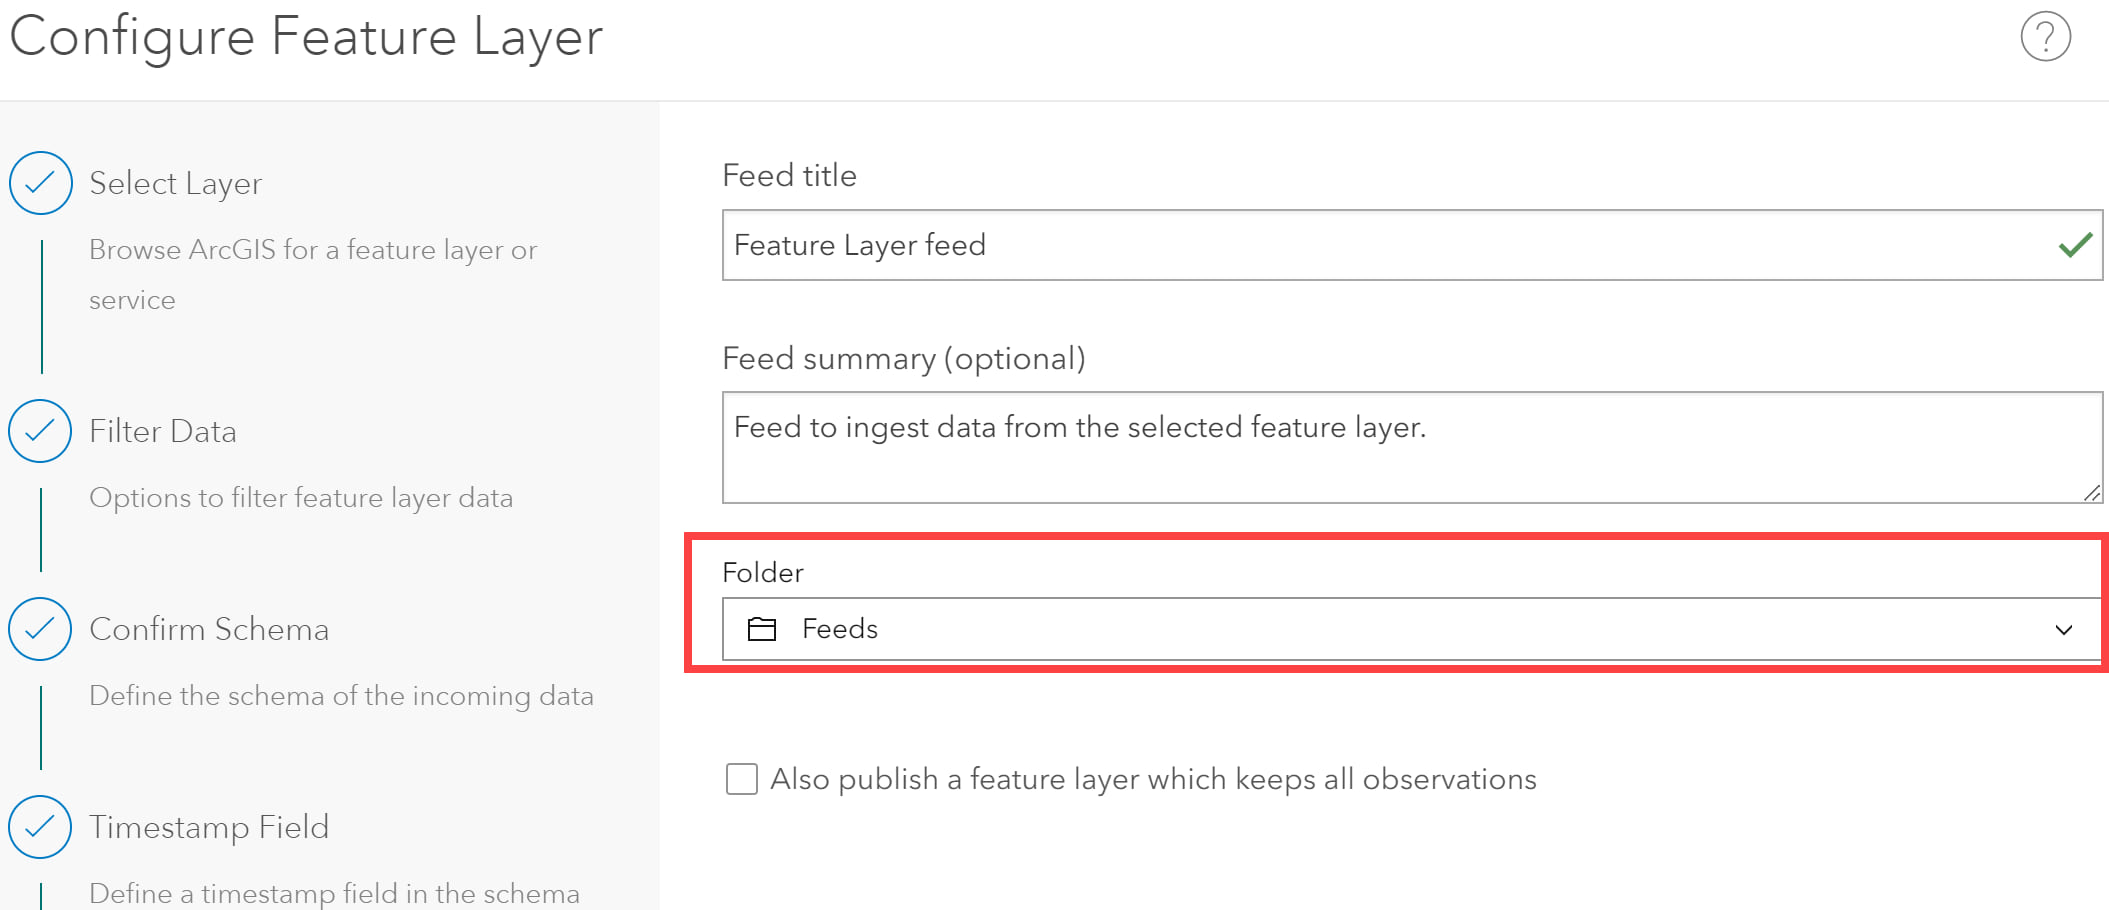Go to the Select Layer step
The image size is (2109, 910).
175,183
